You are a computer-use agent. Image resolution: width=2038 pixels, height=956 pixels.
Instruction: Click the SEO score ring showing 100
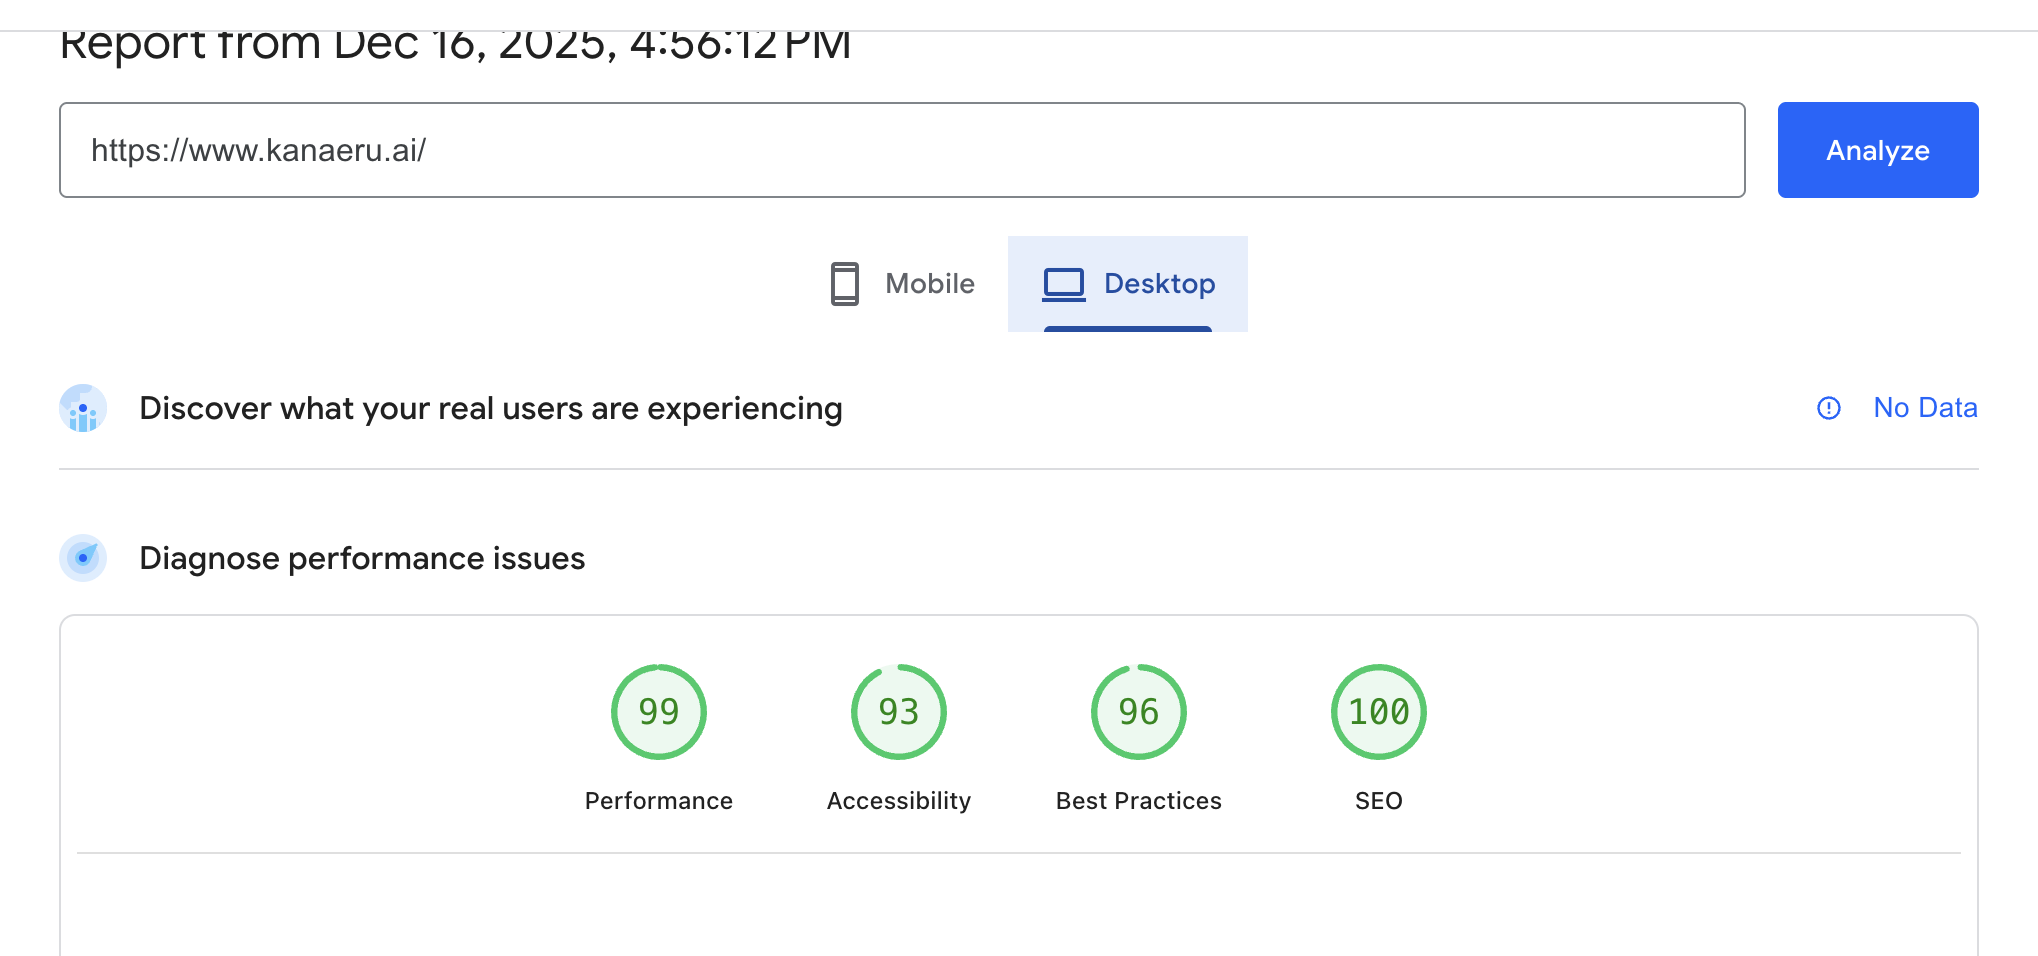pos(1378,711)
